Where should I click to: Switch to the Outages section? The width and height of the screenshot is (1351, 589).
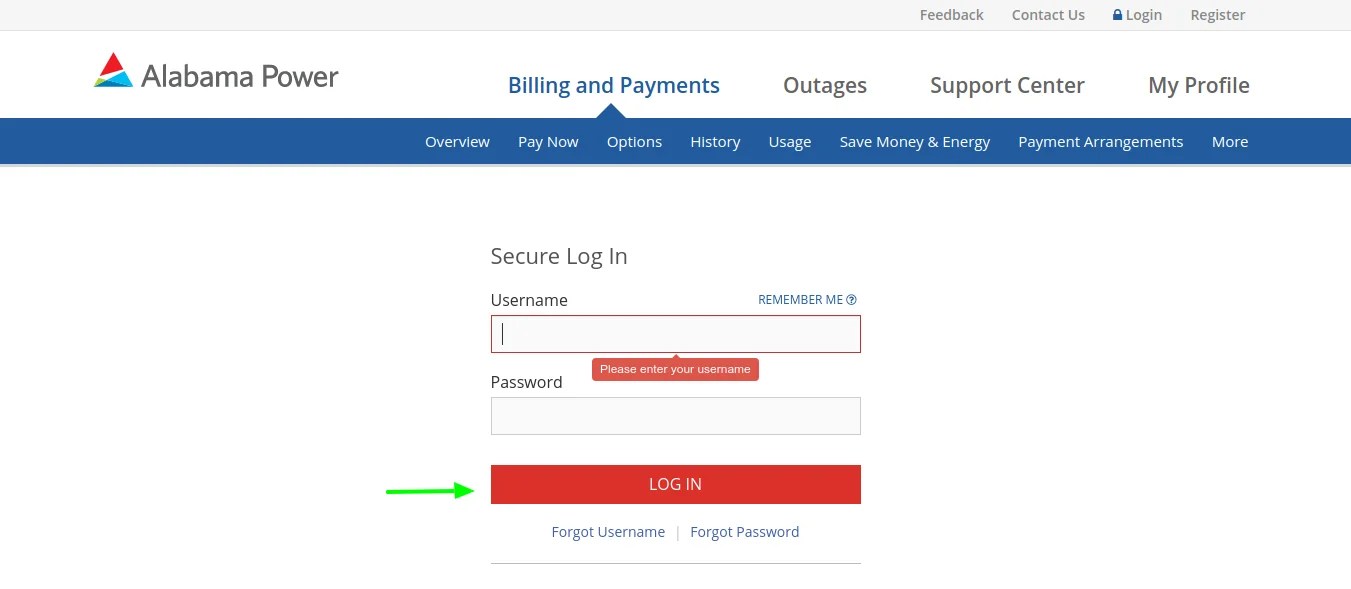(x=824, y=85)
